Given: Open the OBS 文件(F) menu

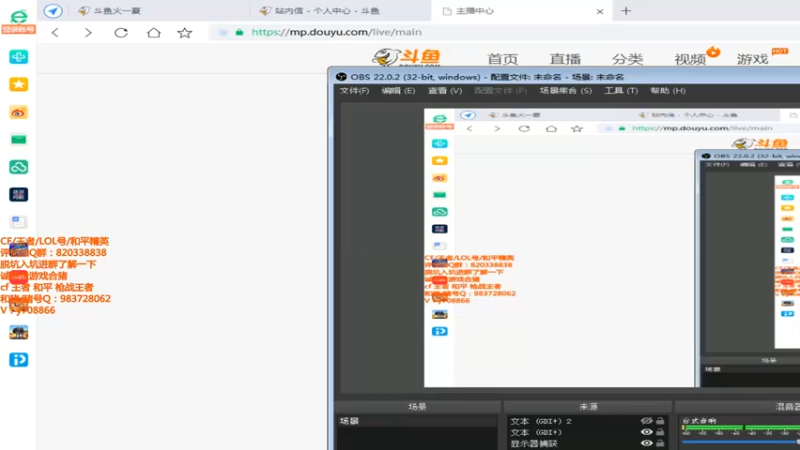Looking at the screenshot, I should [355, 91].
